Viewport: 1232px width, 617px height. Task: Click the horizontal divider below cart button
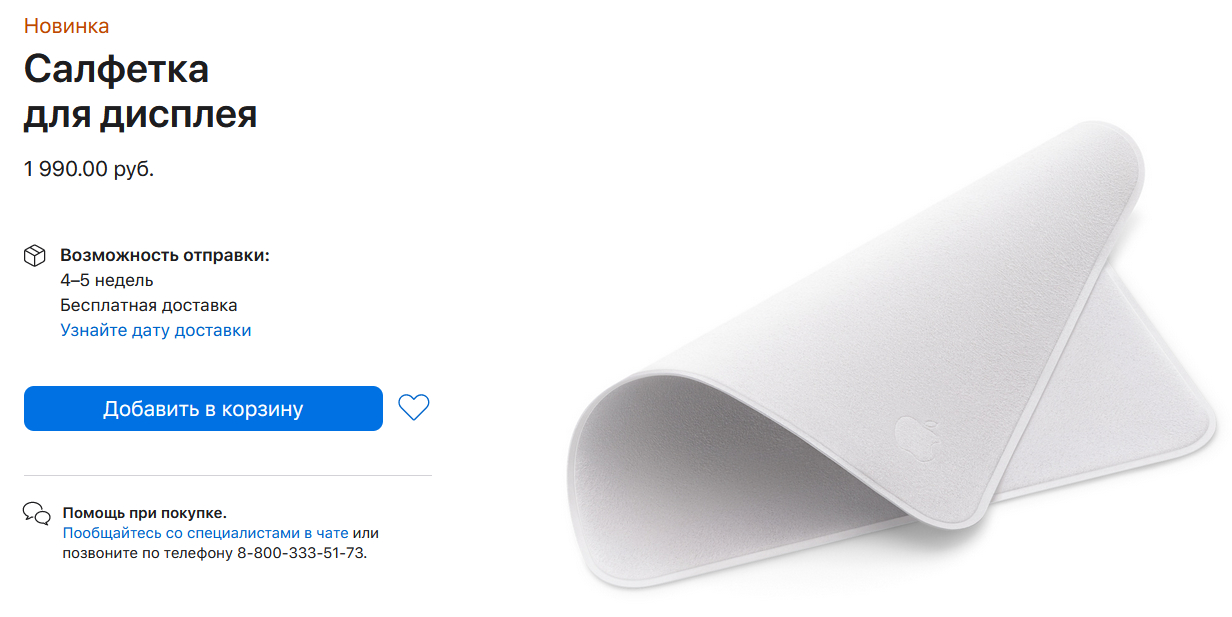tap(228, 475)
